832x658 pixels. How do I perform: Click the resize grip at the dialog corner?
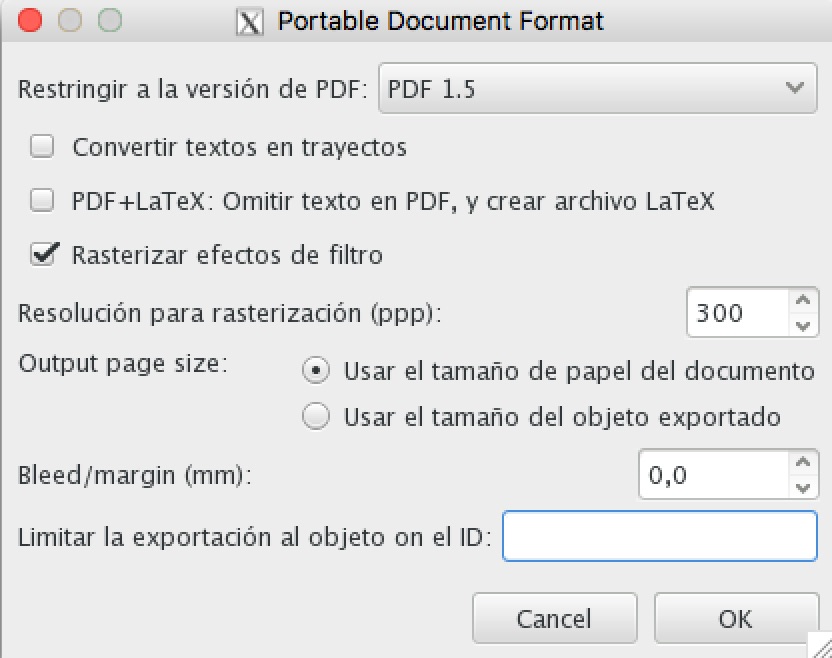[821, 647]
